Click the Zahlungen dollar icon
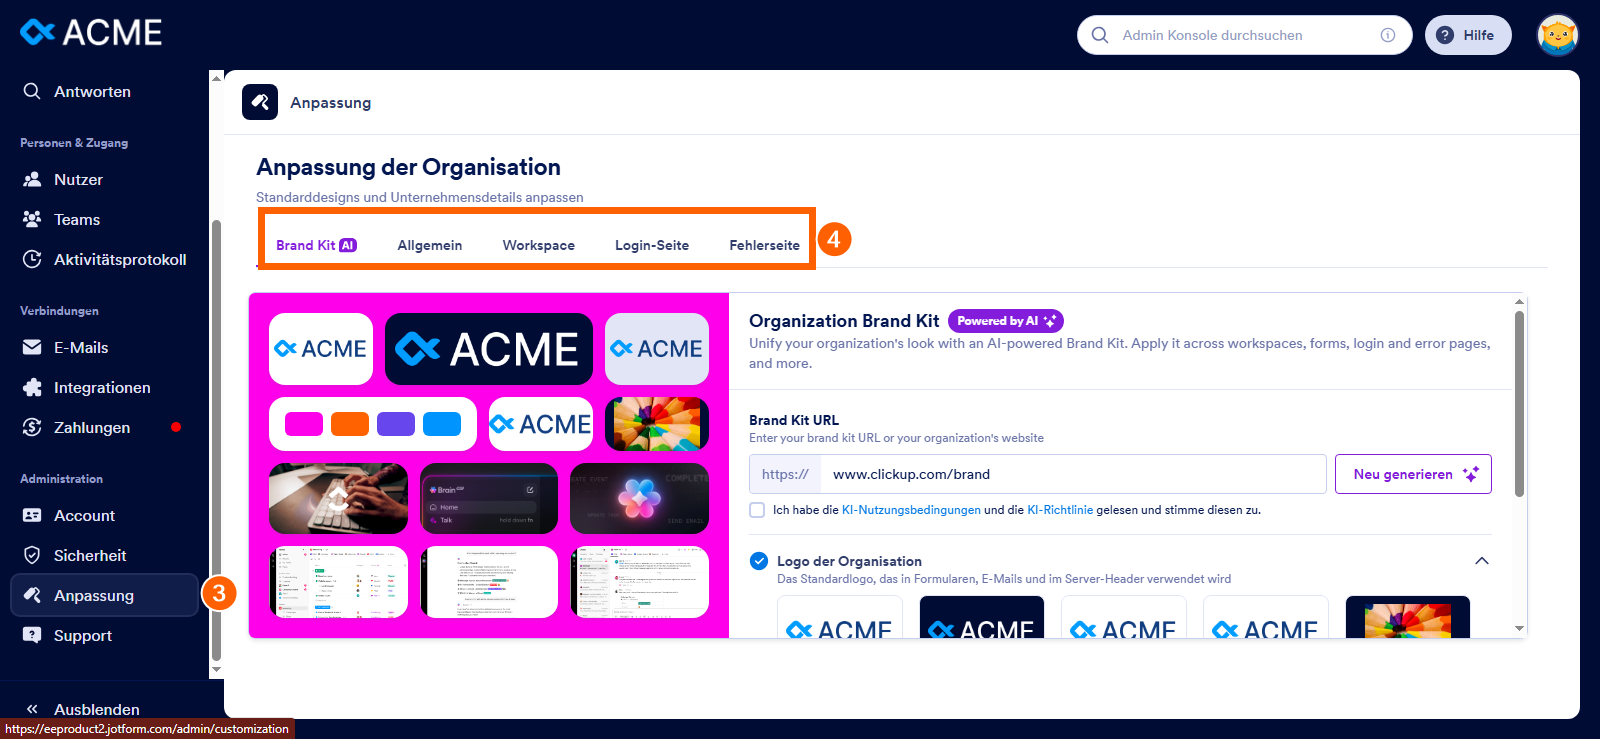This screenshot has height=739, width=1600. [32, 427]
